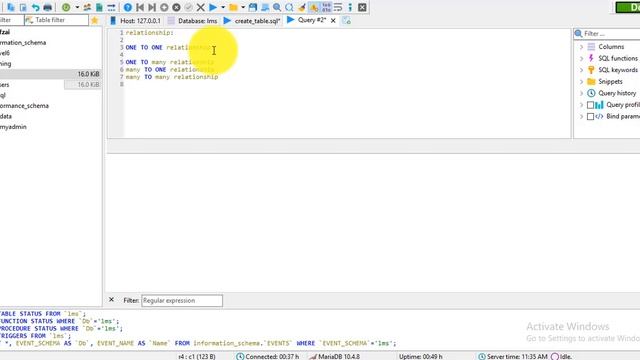Click the green Export database as SQL icon
This screenshot has width=640, height=360.
point(99,7)
